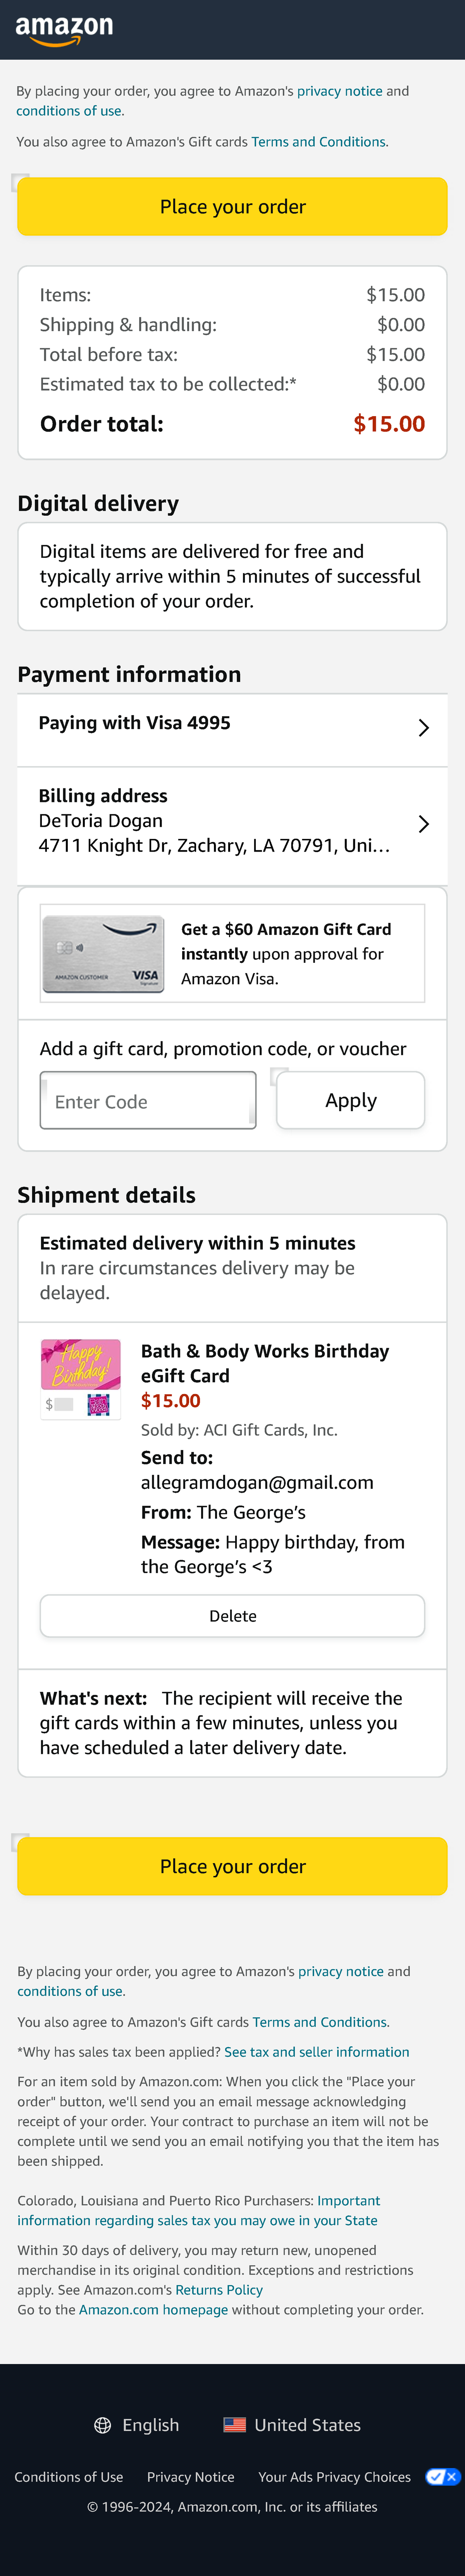Screen dimensions: 465x2576
Task: Click the Ads Privacy Choices toggle icon
Action: 442,2477
